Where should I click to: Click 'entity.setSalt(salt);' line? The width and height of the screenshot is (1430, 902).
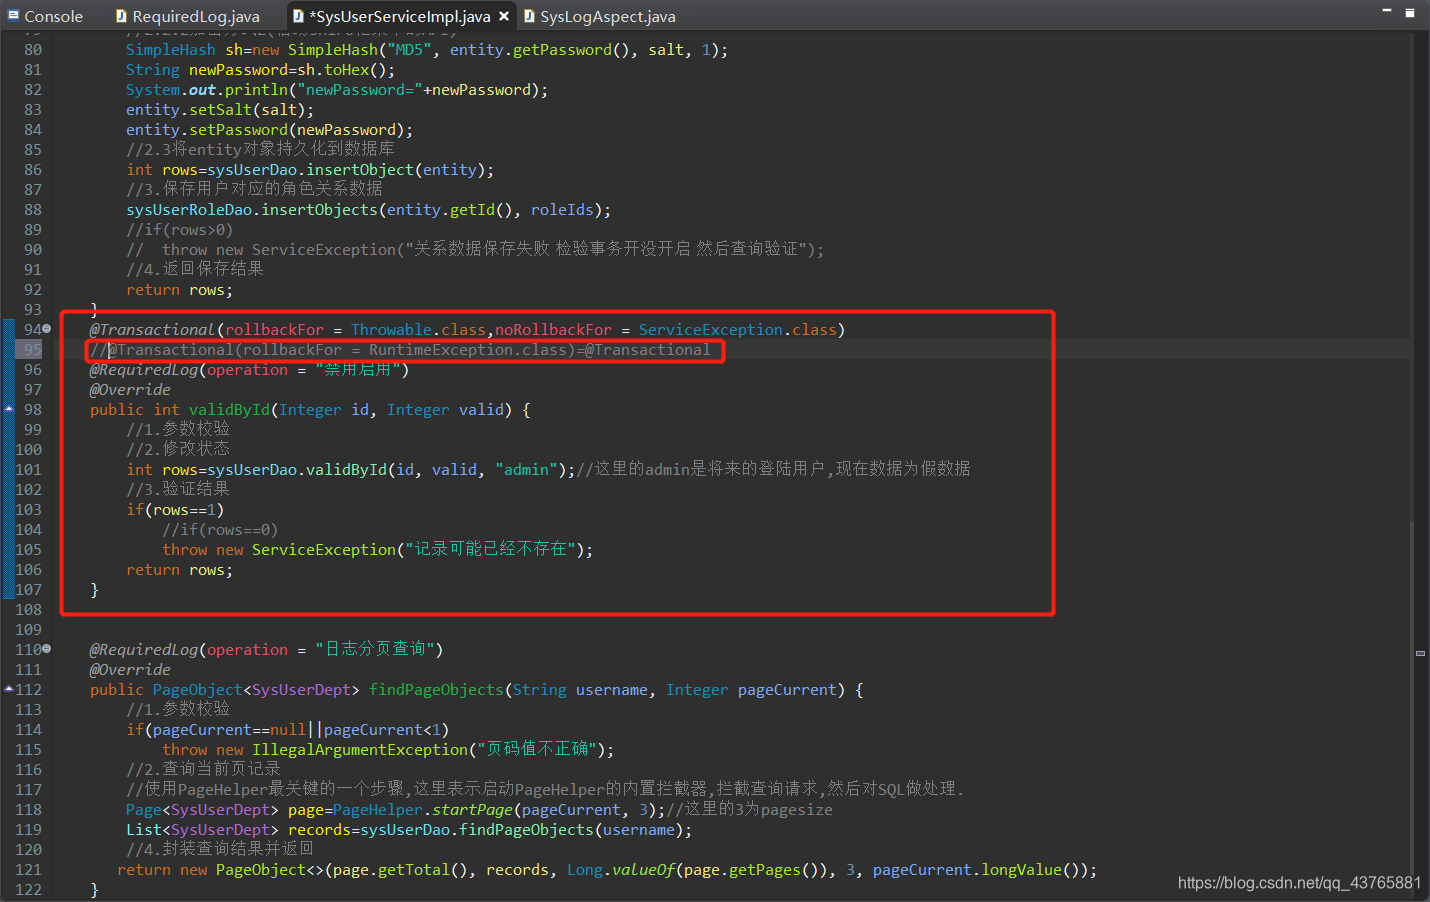[220, 109]
